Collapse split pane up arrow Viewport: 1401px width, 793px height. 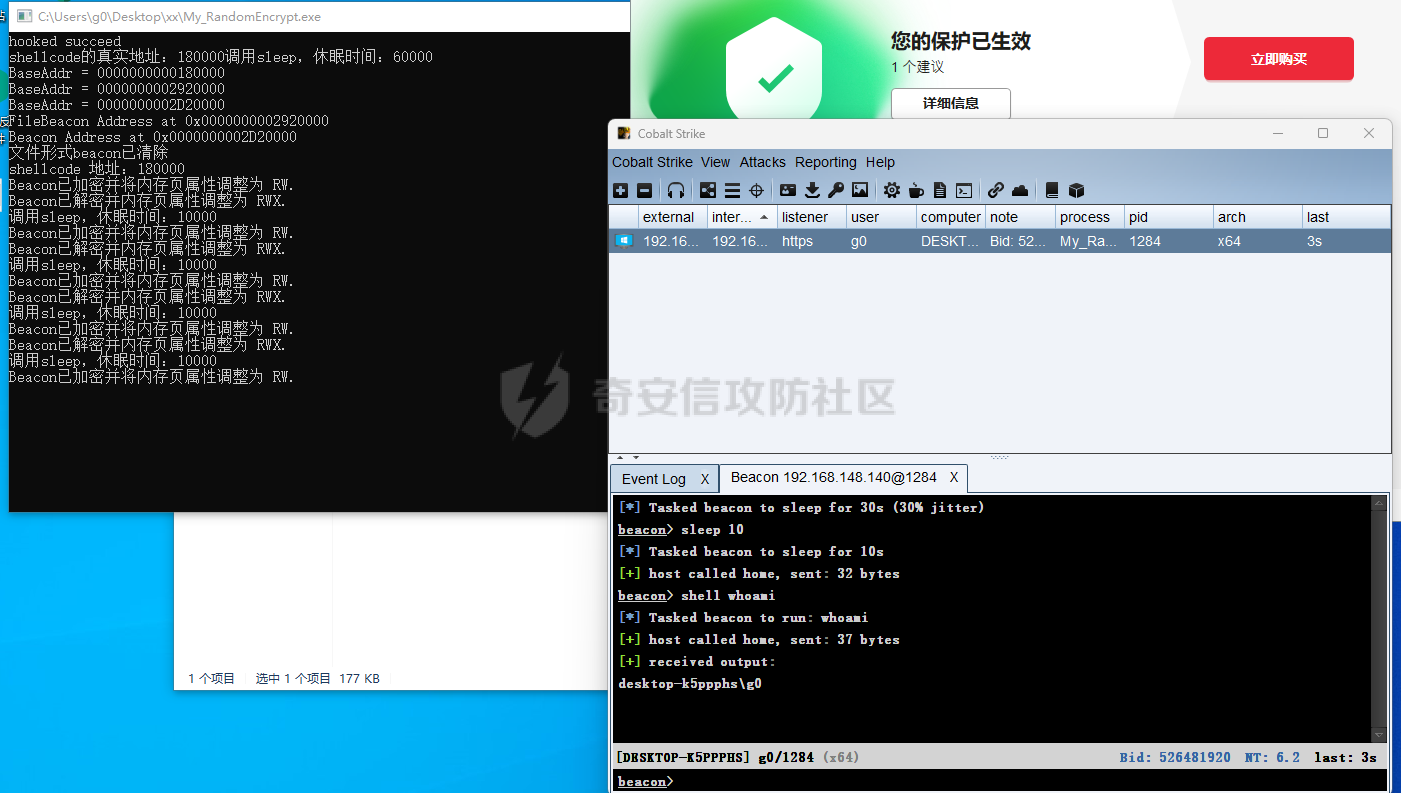coord(619,458)
